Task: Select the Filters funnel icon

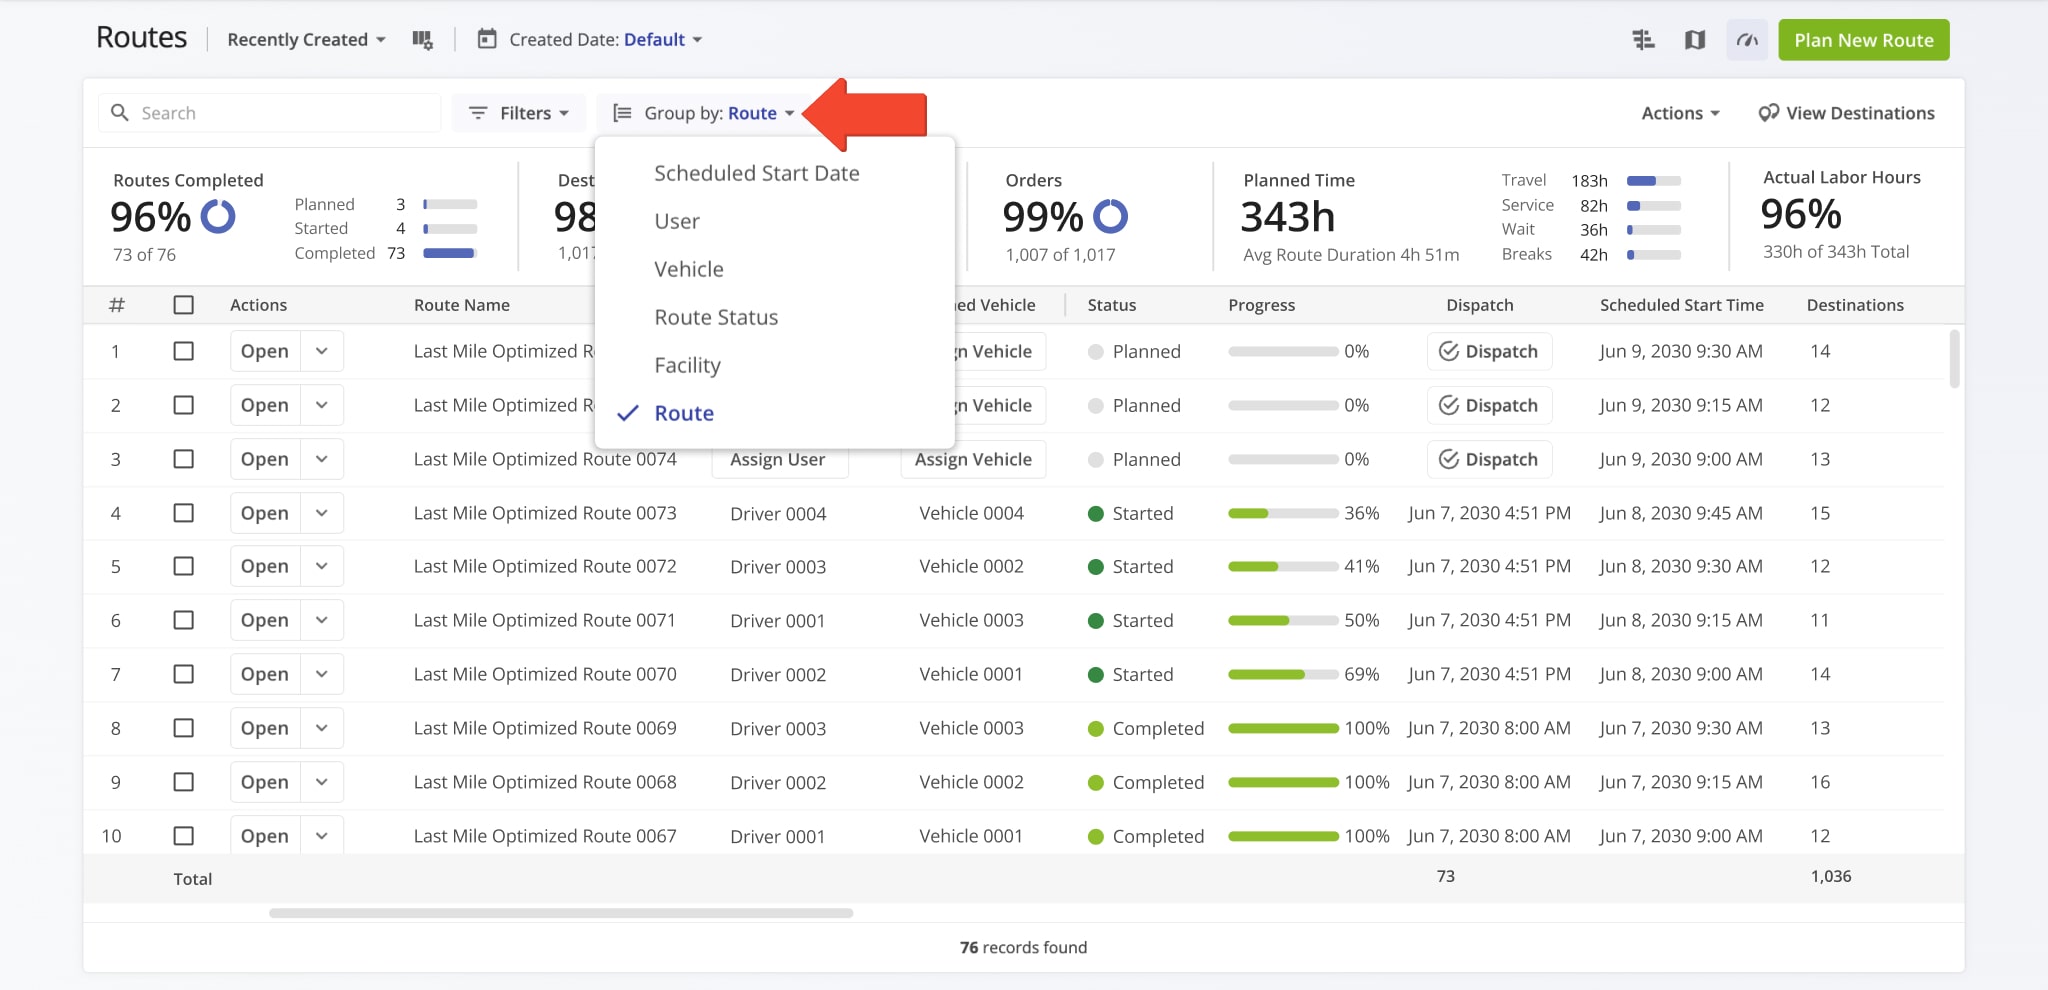Action: [479, 112]
